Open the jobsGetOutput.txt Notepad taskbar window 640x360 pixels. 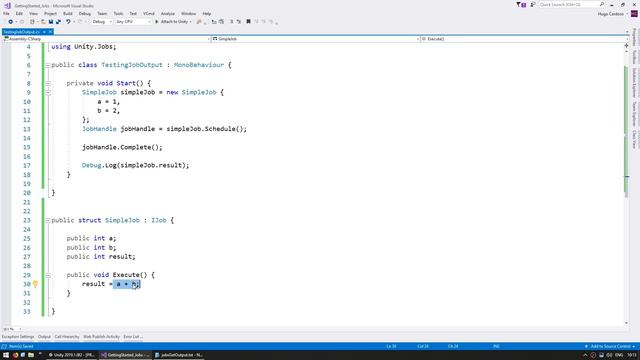pos(179,355)
